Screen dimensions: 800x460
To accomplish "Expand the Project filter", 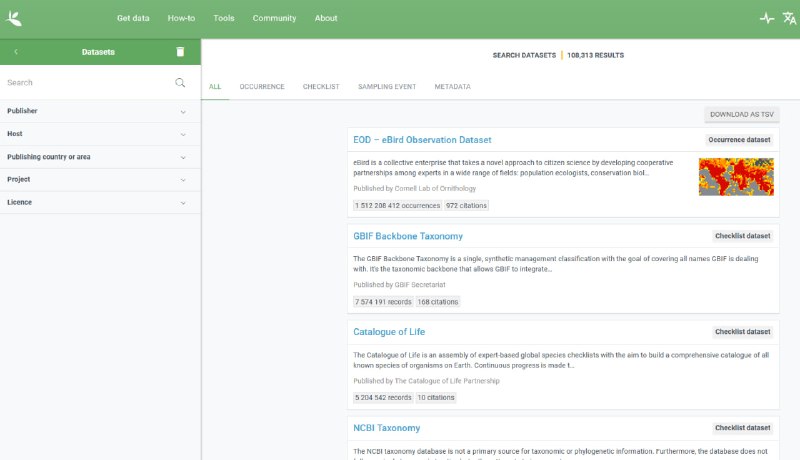I will (x=100, y=180).
